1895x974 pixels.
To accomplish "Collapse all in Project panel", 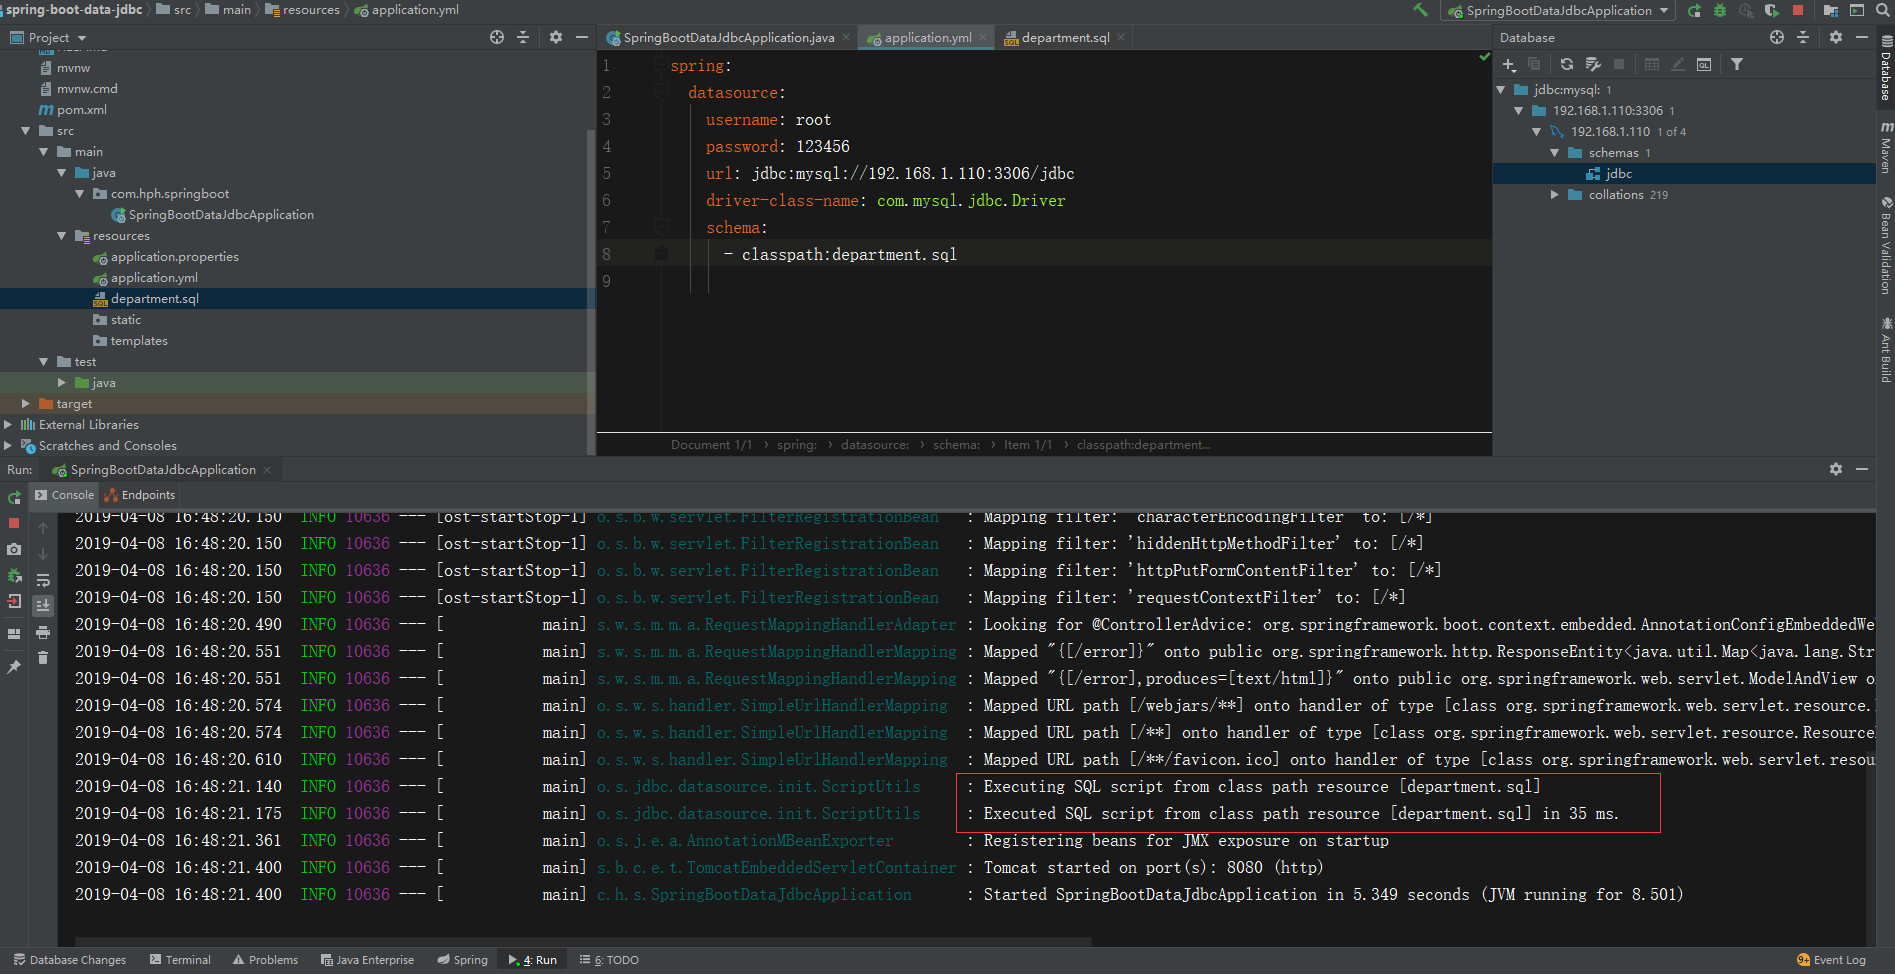I will [x=523, y=37].
